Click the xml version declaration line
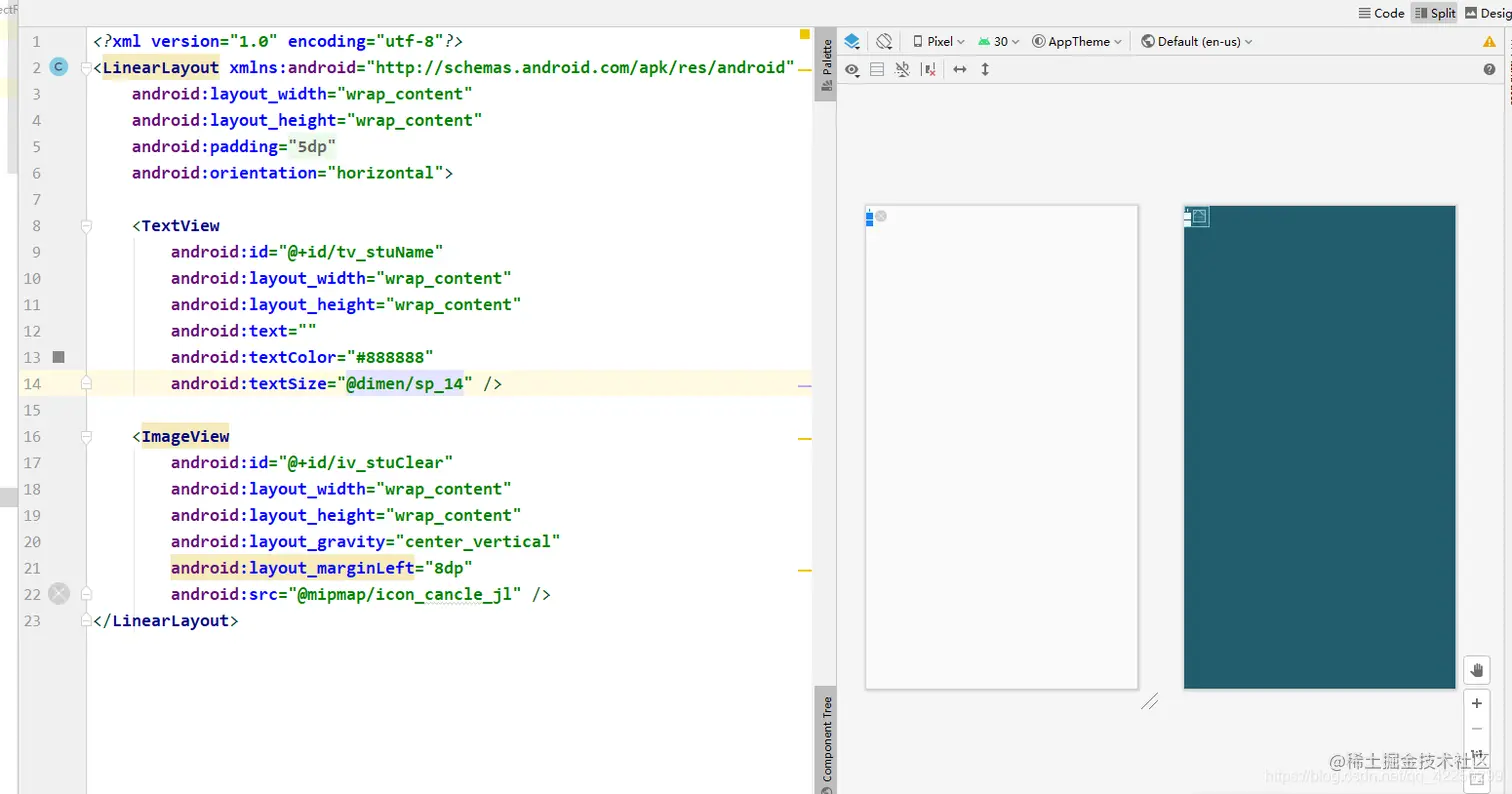This screenshot has height=794, width=1512. 278,41
